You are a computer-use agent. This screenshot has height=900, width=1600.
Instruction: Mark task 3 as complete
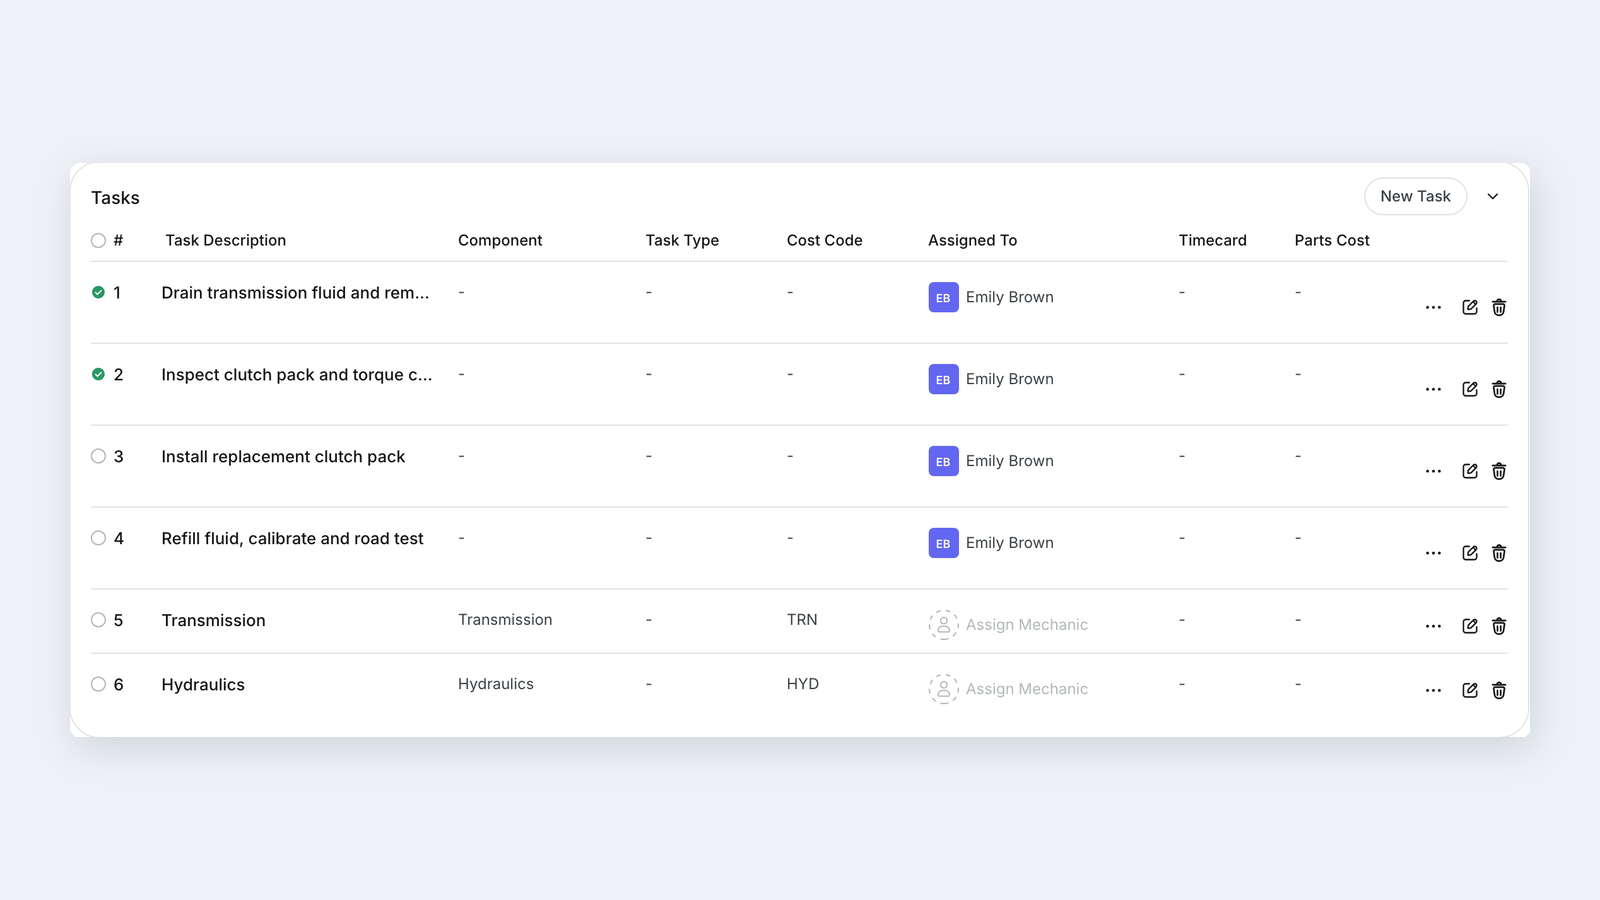(x=98, y=456)
